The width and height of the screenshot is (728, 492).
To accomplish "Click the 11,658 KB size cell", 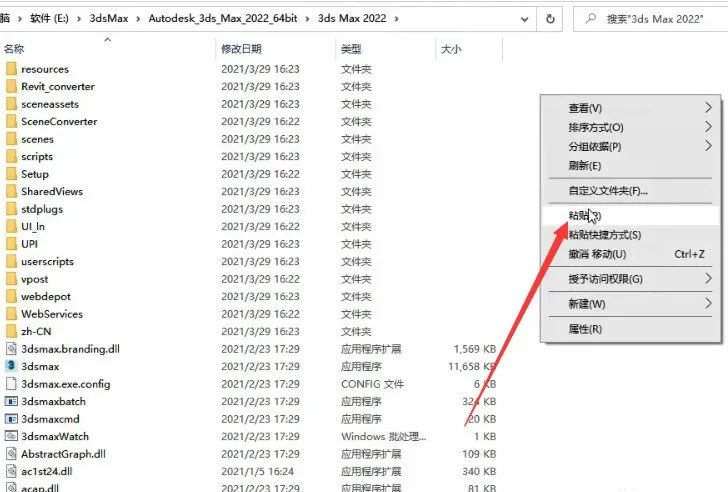I will [472, 367].
